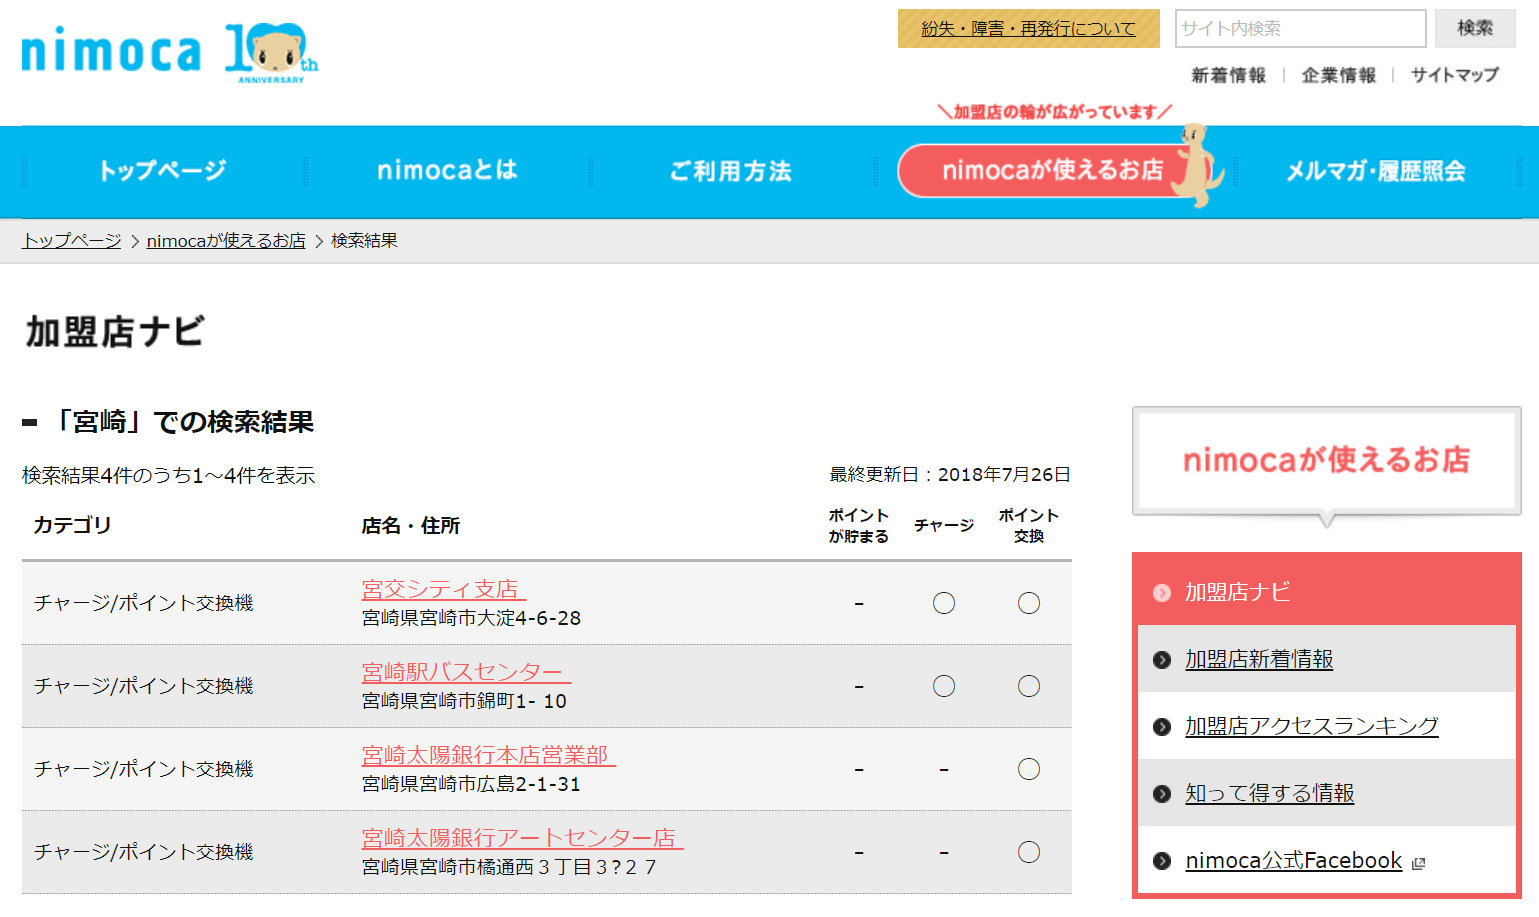Click the bullet icon beside 加盟店ナビ
Viewport: 1539px width, 917px height.
pyautogui.click(x=1161, y=593)
